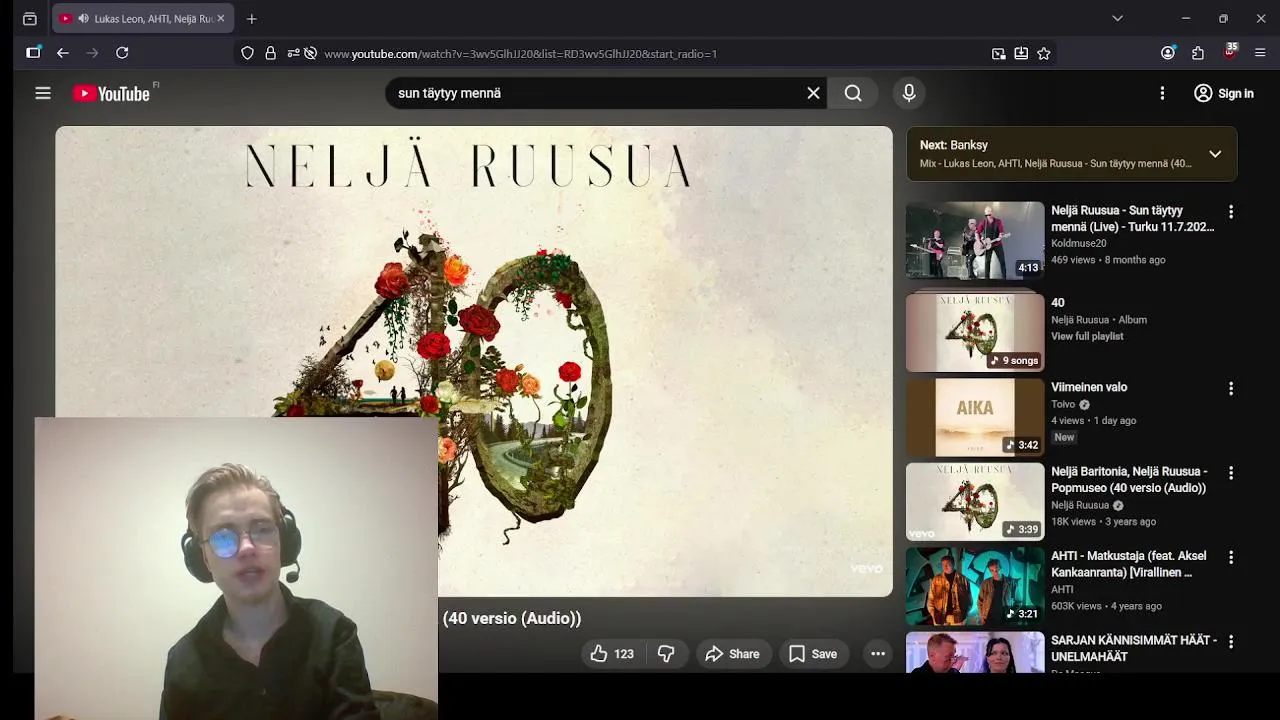Open the AIKA Viimeinen valo thumbnail
Image resolution: width=1280 pixels, height=720 pixels.
(x=975, y=417)
